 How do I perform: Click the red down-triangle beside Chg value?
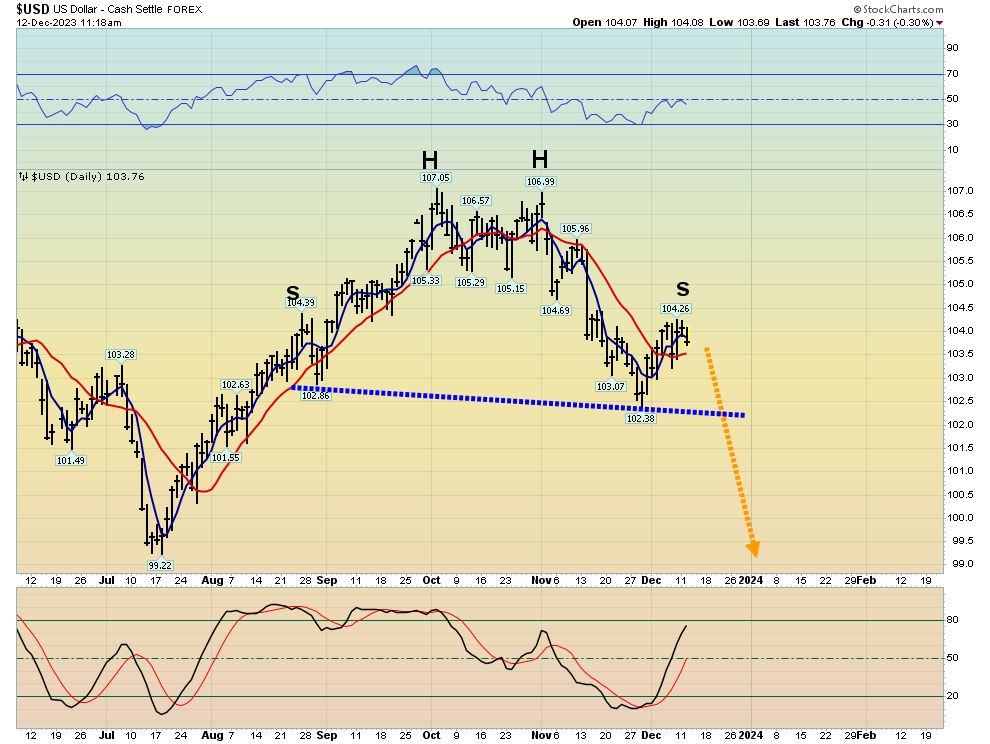click(x=939, y=23)
